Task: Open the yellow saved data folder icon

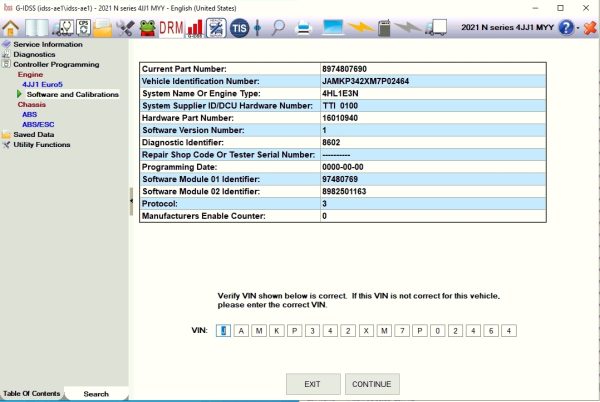Action: coord(102,29)
